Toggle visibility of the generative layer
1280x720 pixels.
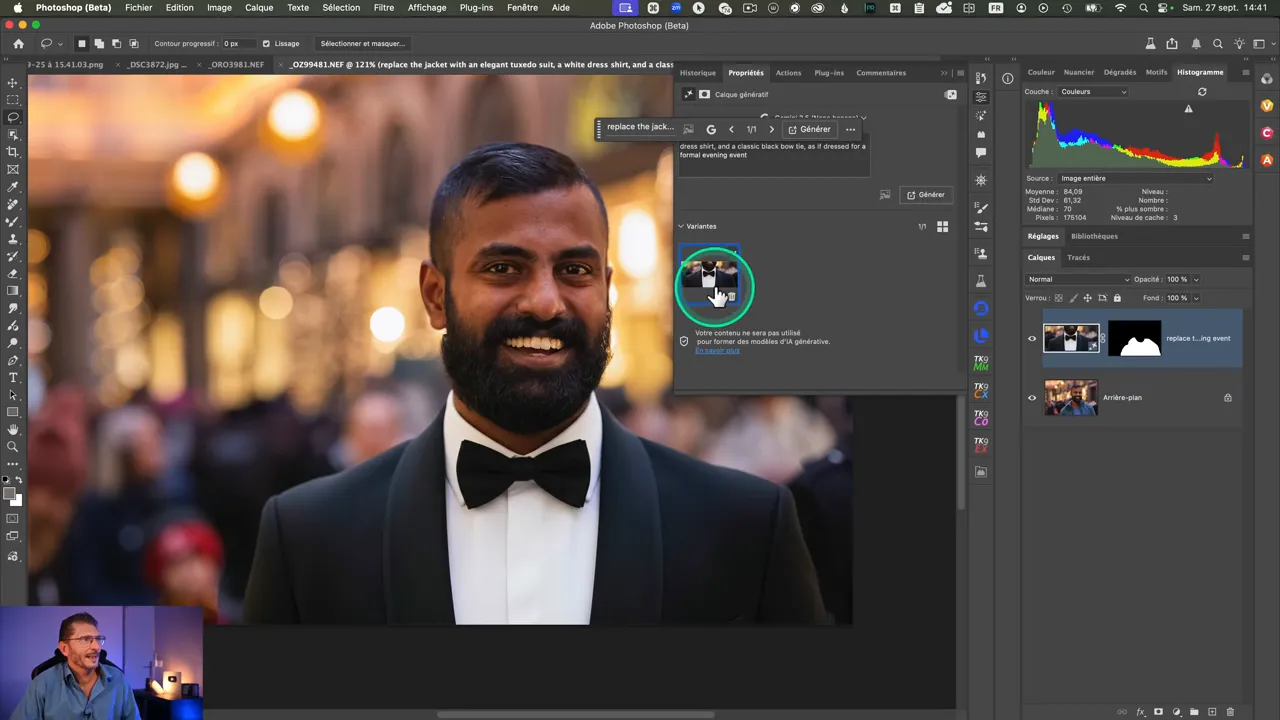[1032, 339]
